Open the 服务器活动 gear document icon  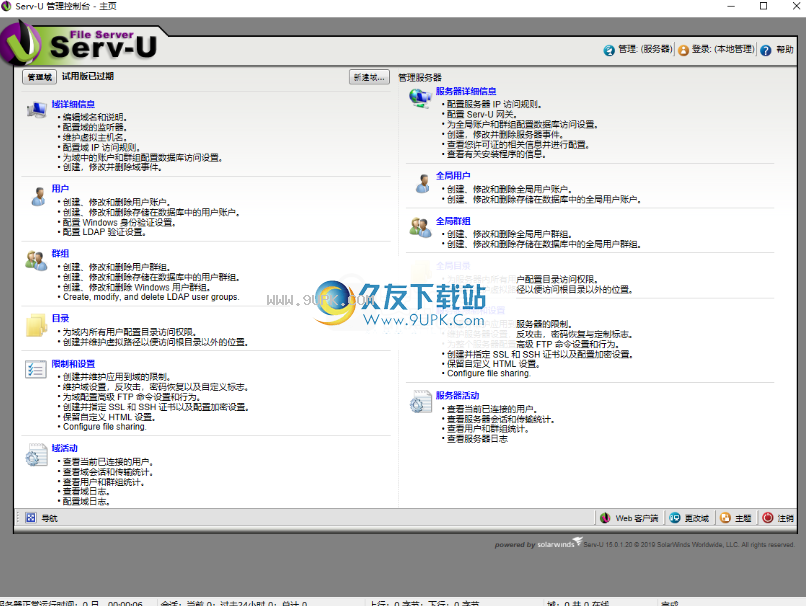click(x=420, y=401)
